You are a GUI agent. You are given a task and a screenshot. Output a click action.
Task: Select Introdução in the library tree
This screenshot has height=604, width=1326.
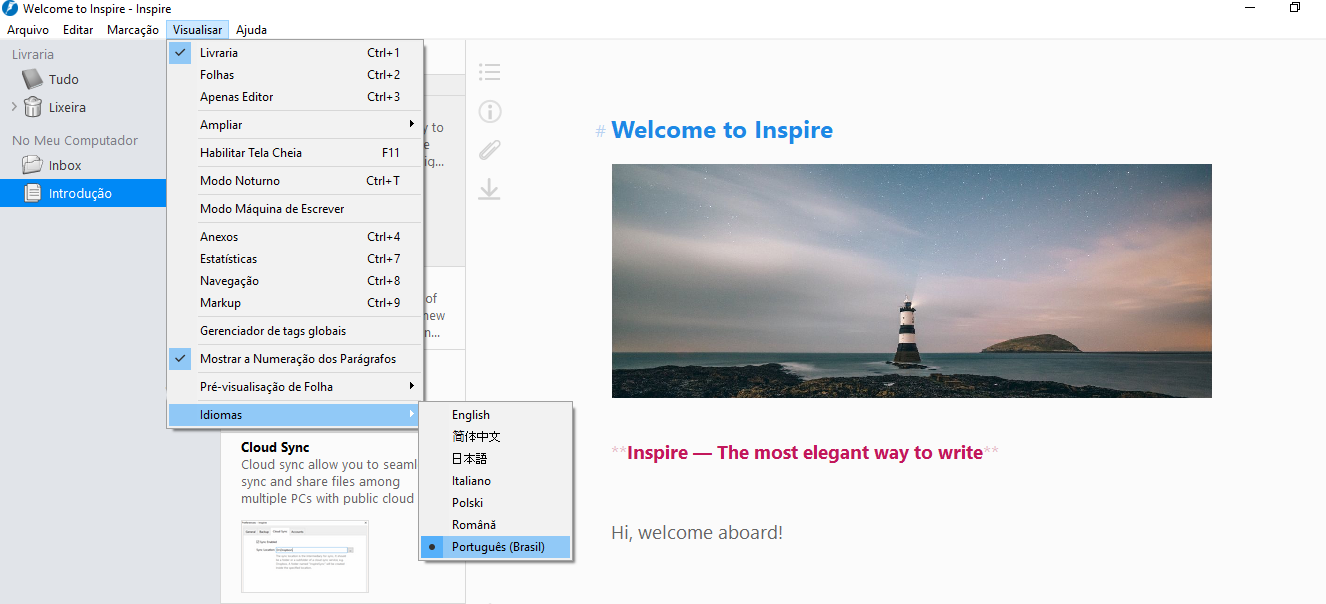83,193
